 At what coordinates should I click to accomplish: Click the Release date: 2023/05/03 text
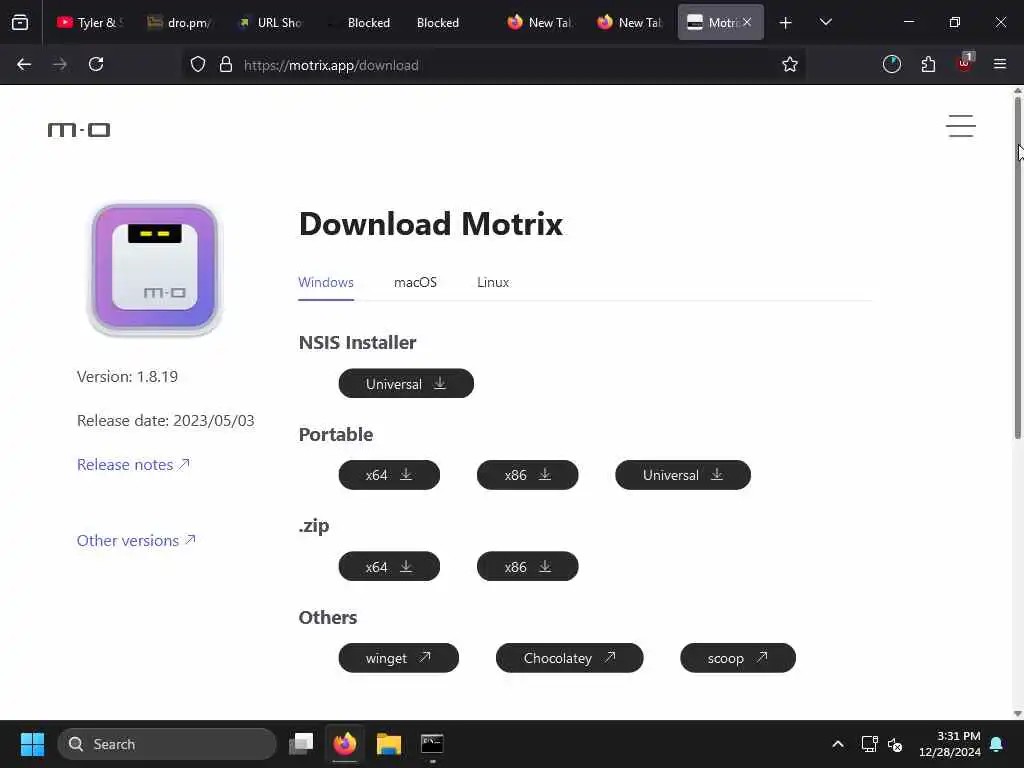[166, 421]
